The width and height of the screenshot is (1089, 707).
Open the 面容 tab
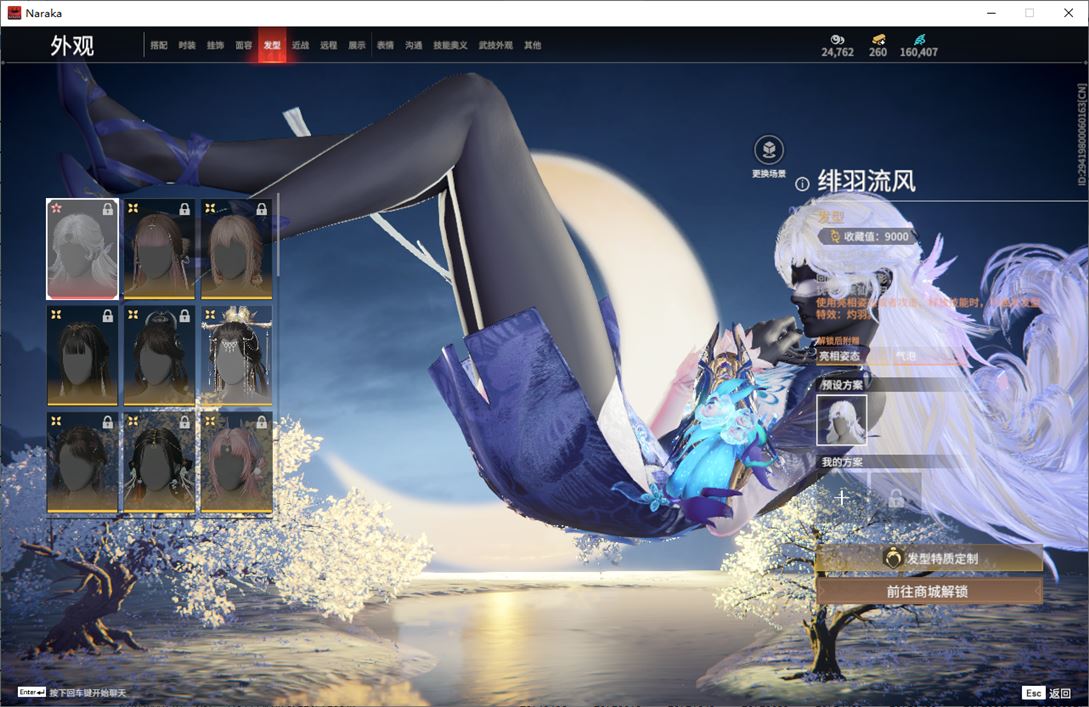[244, 45]
